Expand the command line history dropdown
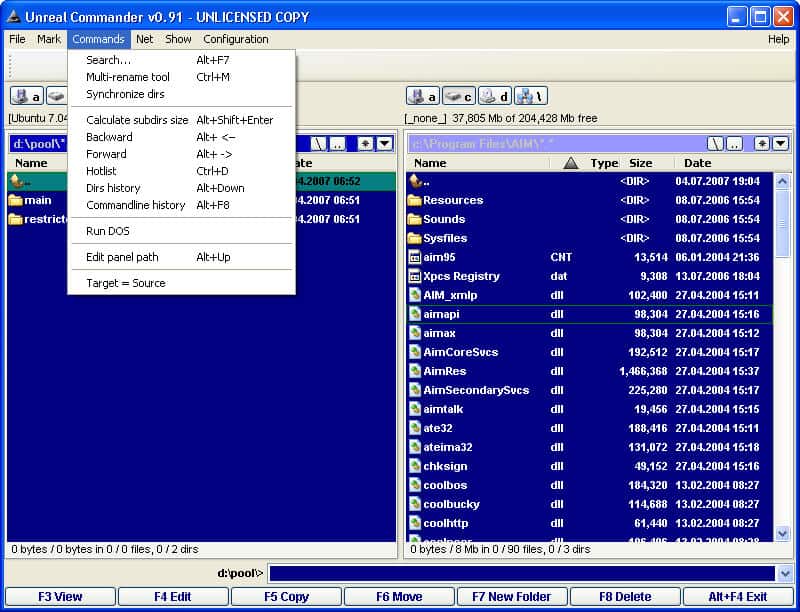 click(x=785, y=573)
